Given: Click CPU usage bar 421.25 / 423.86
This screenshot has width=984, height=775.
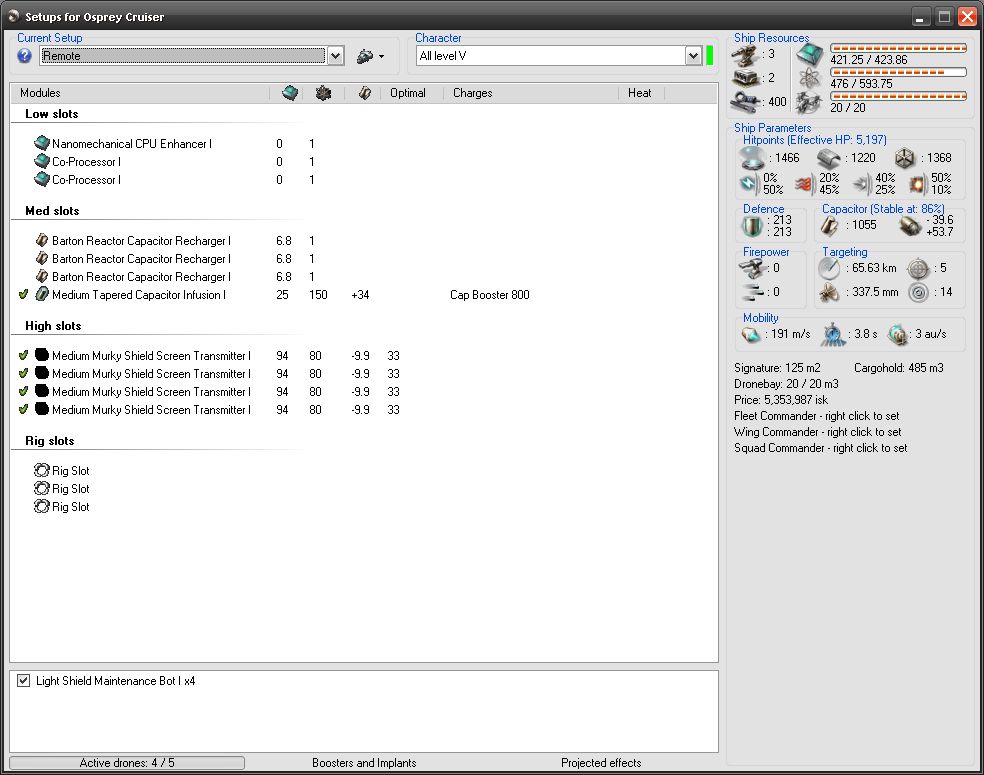Looking at the screenshot, I should pos(898,48).
